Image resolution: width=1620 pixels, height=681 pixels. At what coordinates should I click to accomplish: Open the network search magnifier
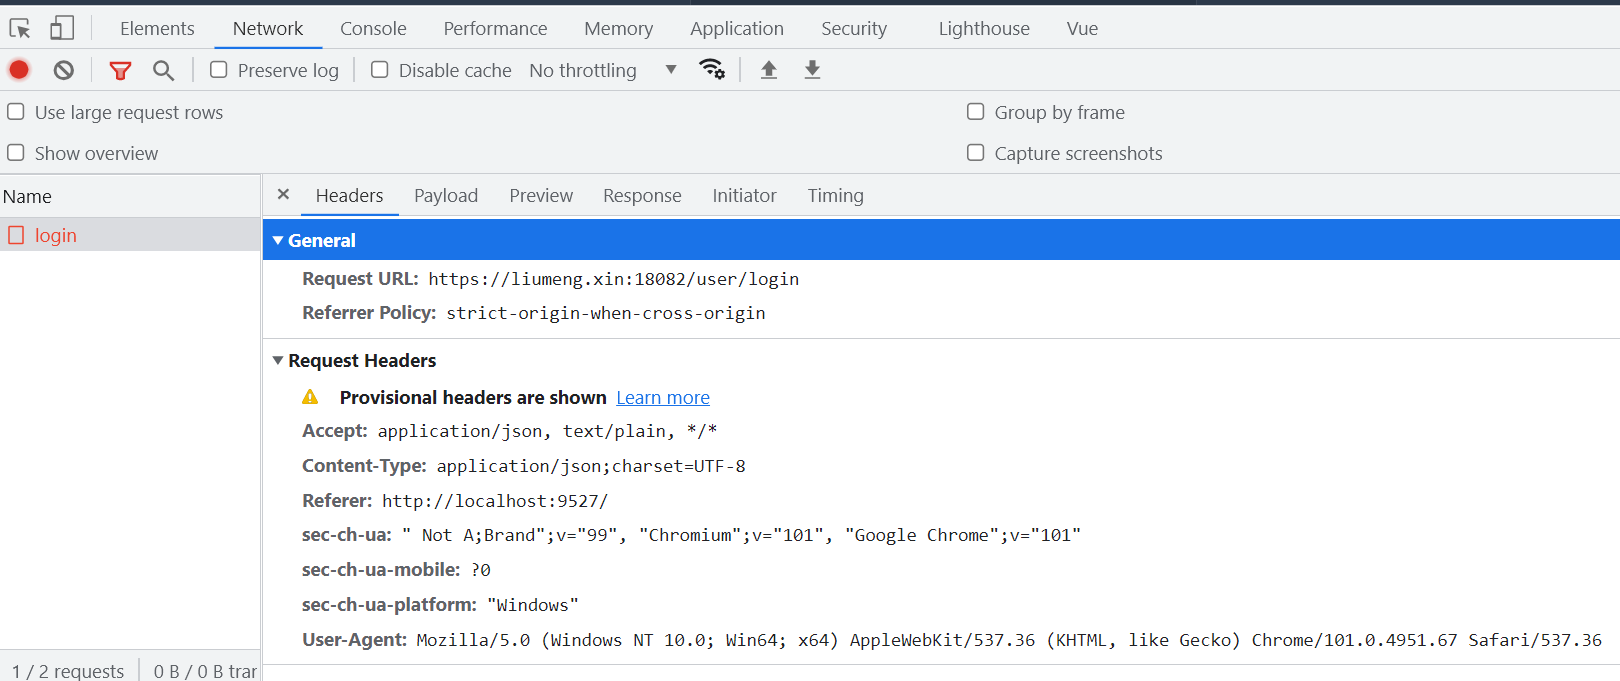[163, 70]
